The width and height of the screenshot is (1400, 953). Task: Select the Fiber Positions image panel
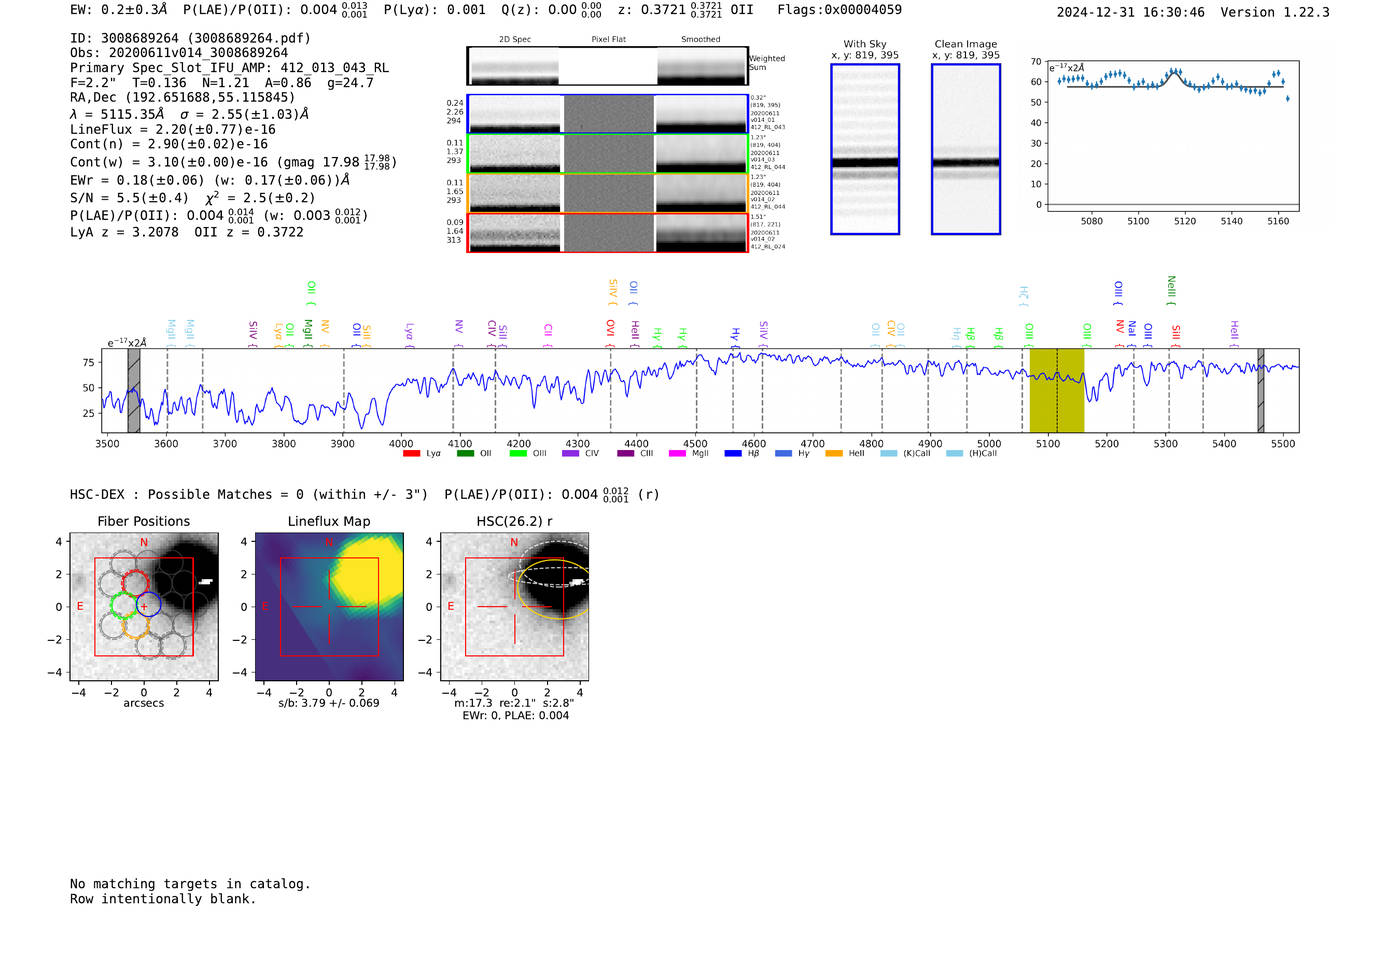coord(144,607)
